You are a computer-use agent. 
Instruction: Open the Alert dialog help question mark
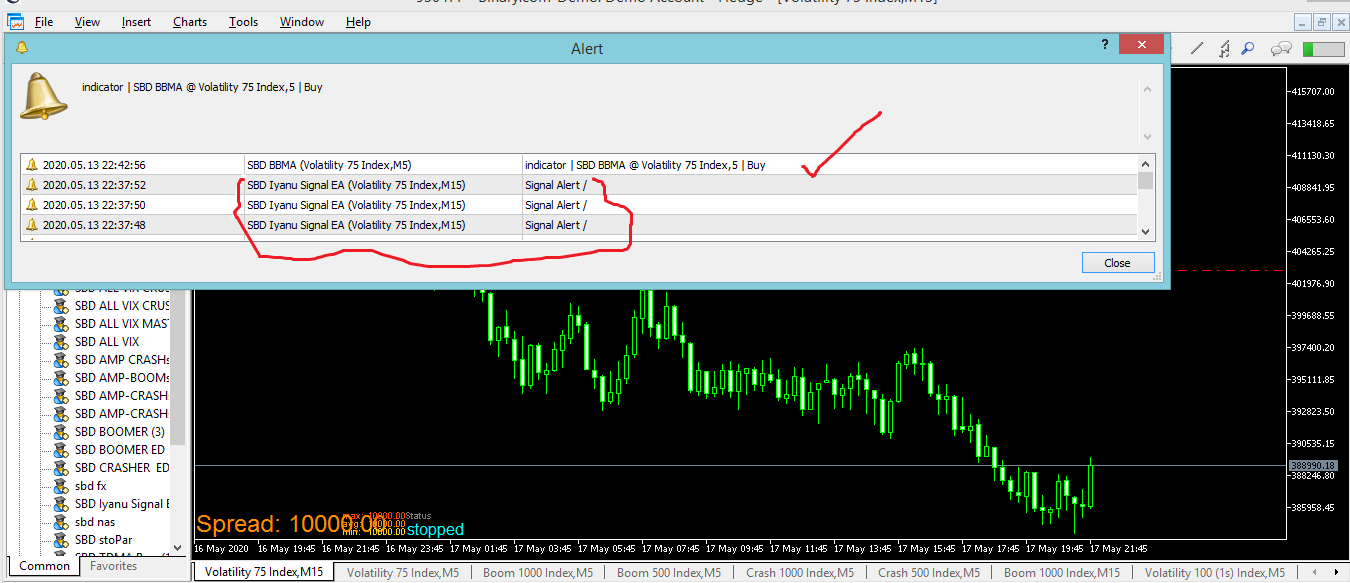click(1105, 45)
